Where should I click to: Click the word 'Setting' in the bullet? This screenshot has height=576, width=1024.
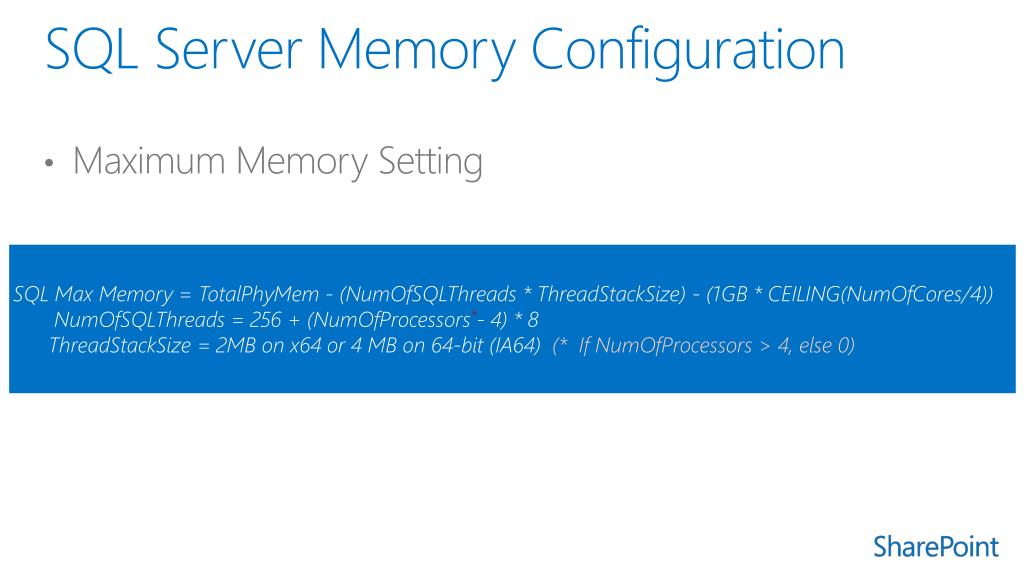click(430, 162)
